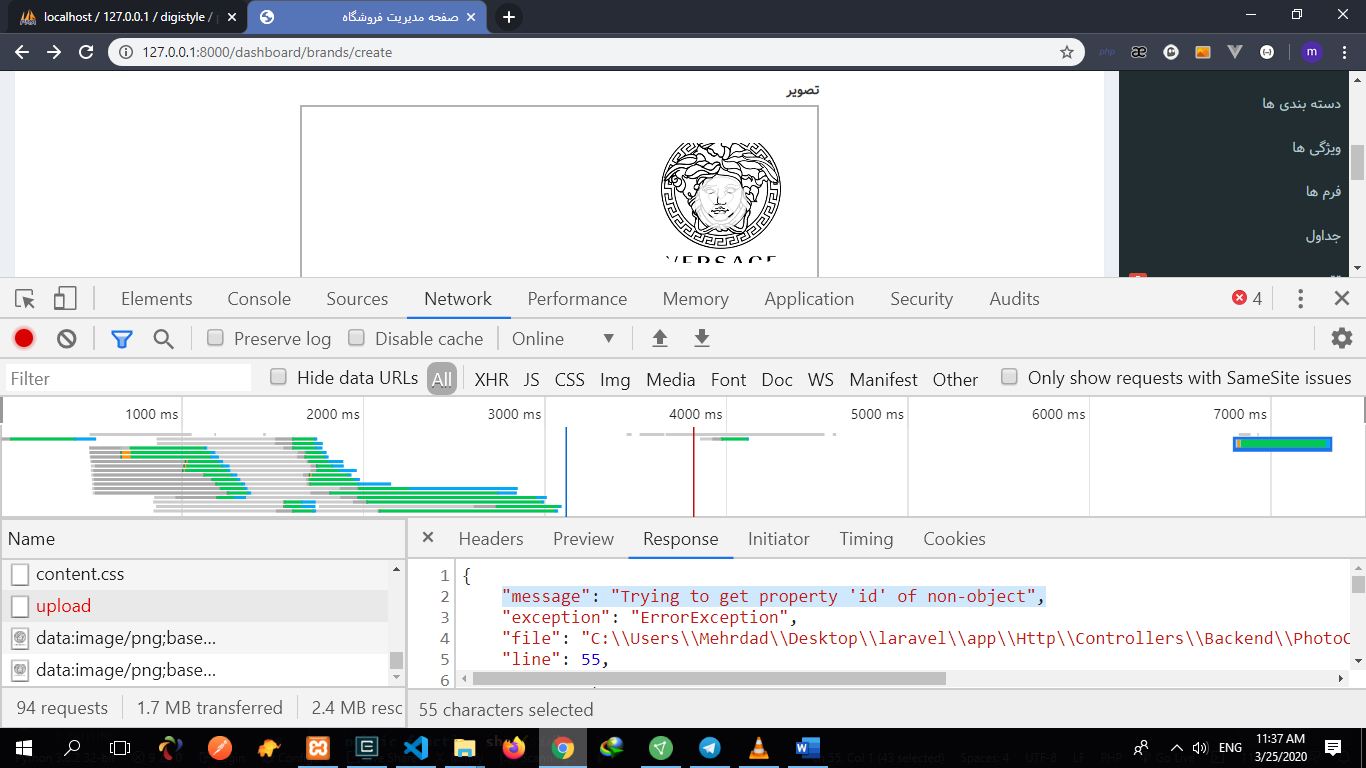This screenshot has height=768, width=1366.
Task: Enable Disable cache checkbox
Action: click(x=356, y=338)
